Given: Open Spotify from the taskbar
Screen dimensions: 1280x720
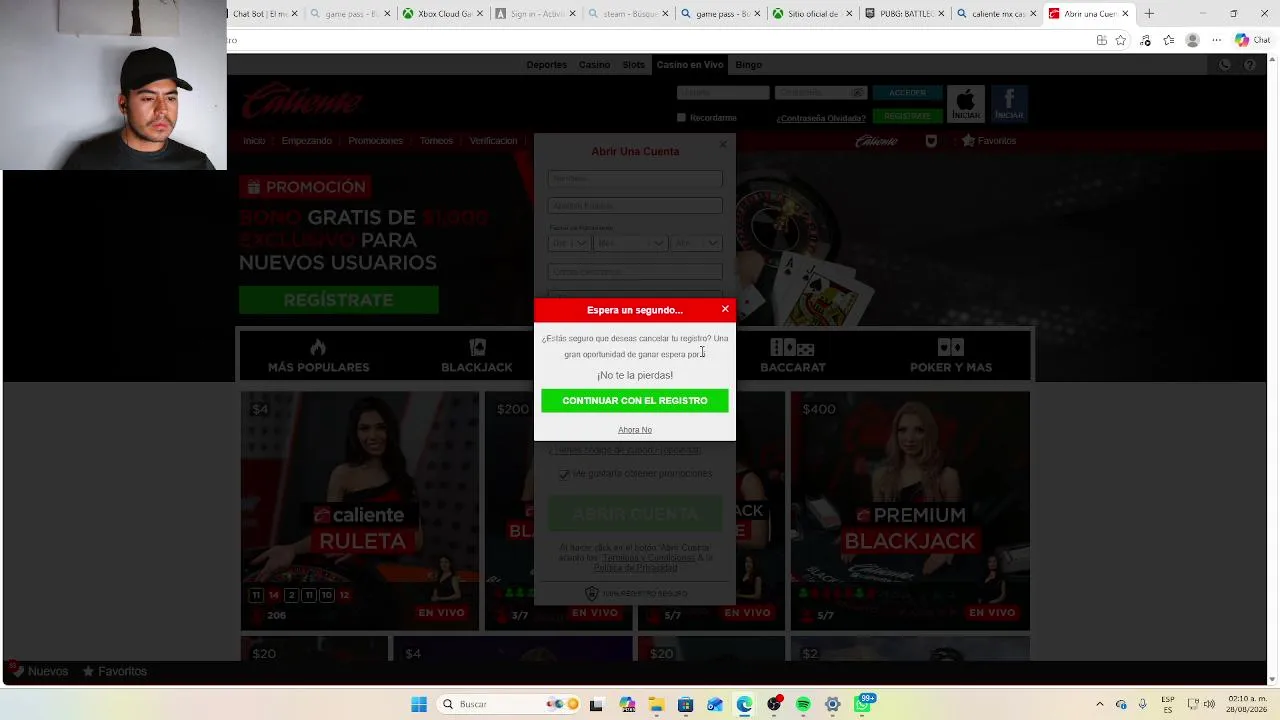Looking at the screenshot, I should pyautogui.click(x=803, y=705).
